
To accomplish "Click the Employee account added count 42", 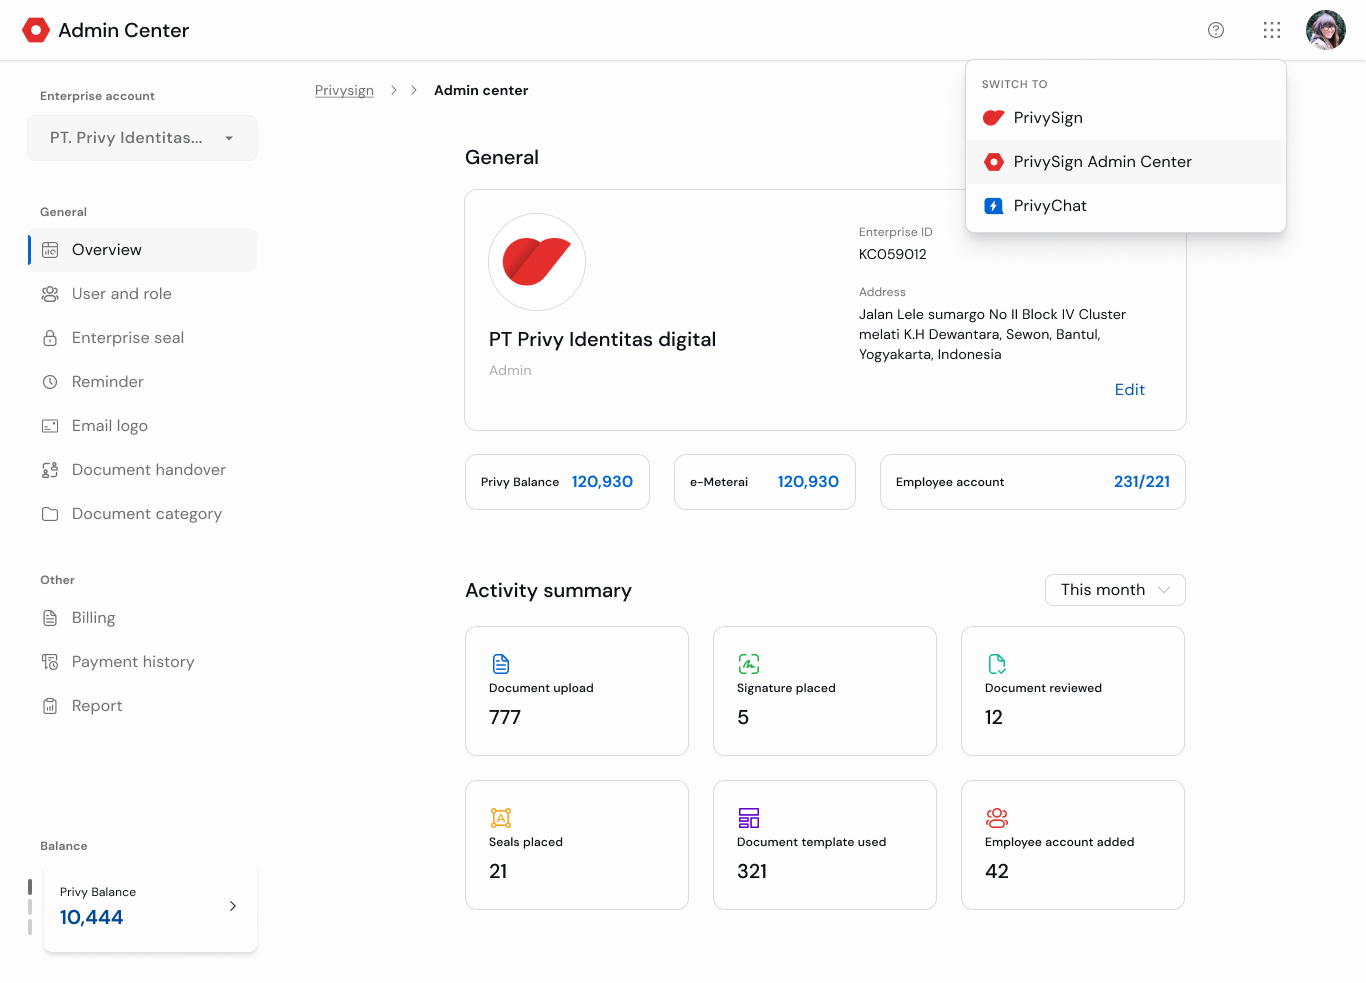I will [x=997, y=872].
